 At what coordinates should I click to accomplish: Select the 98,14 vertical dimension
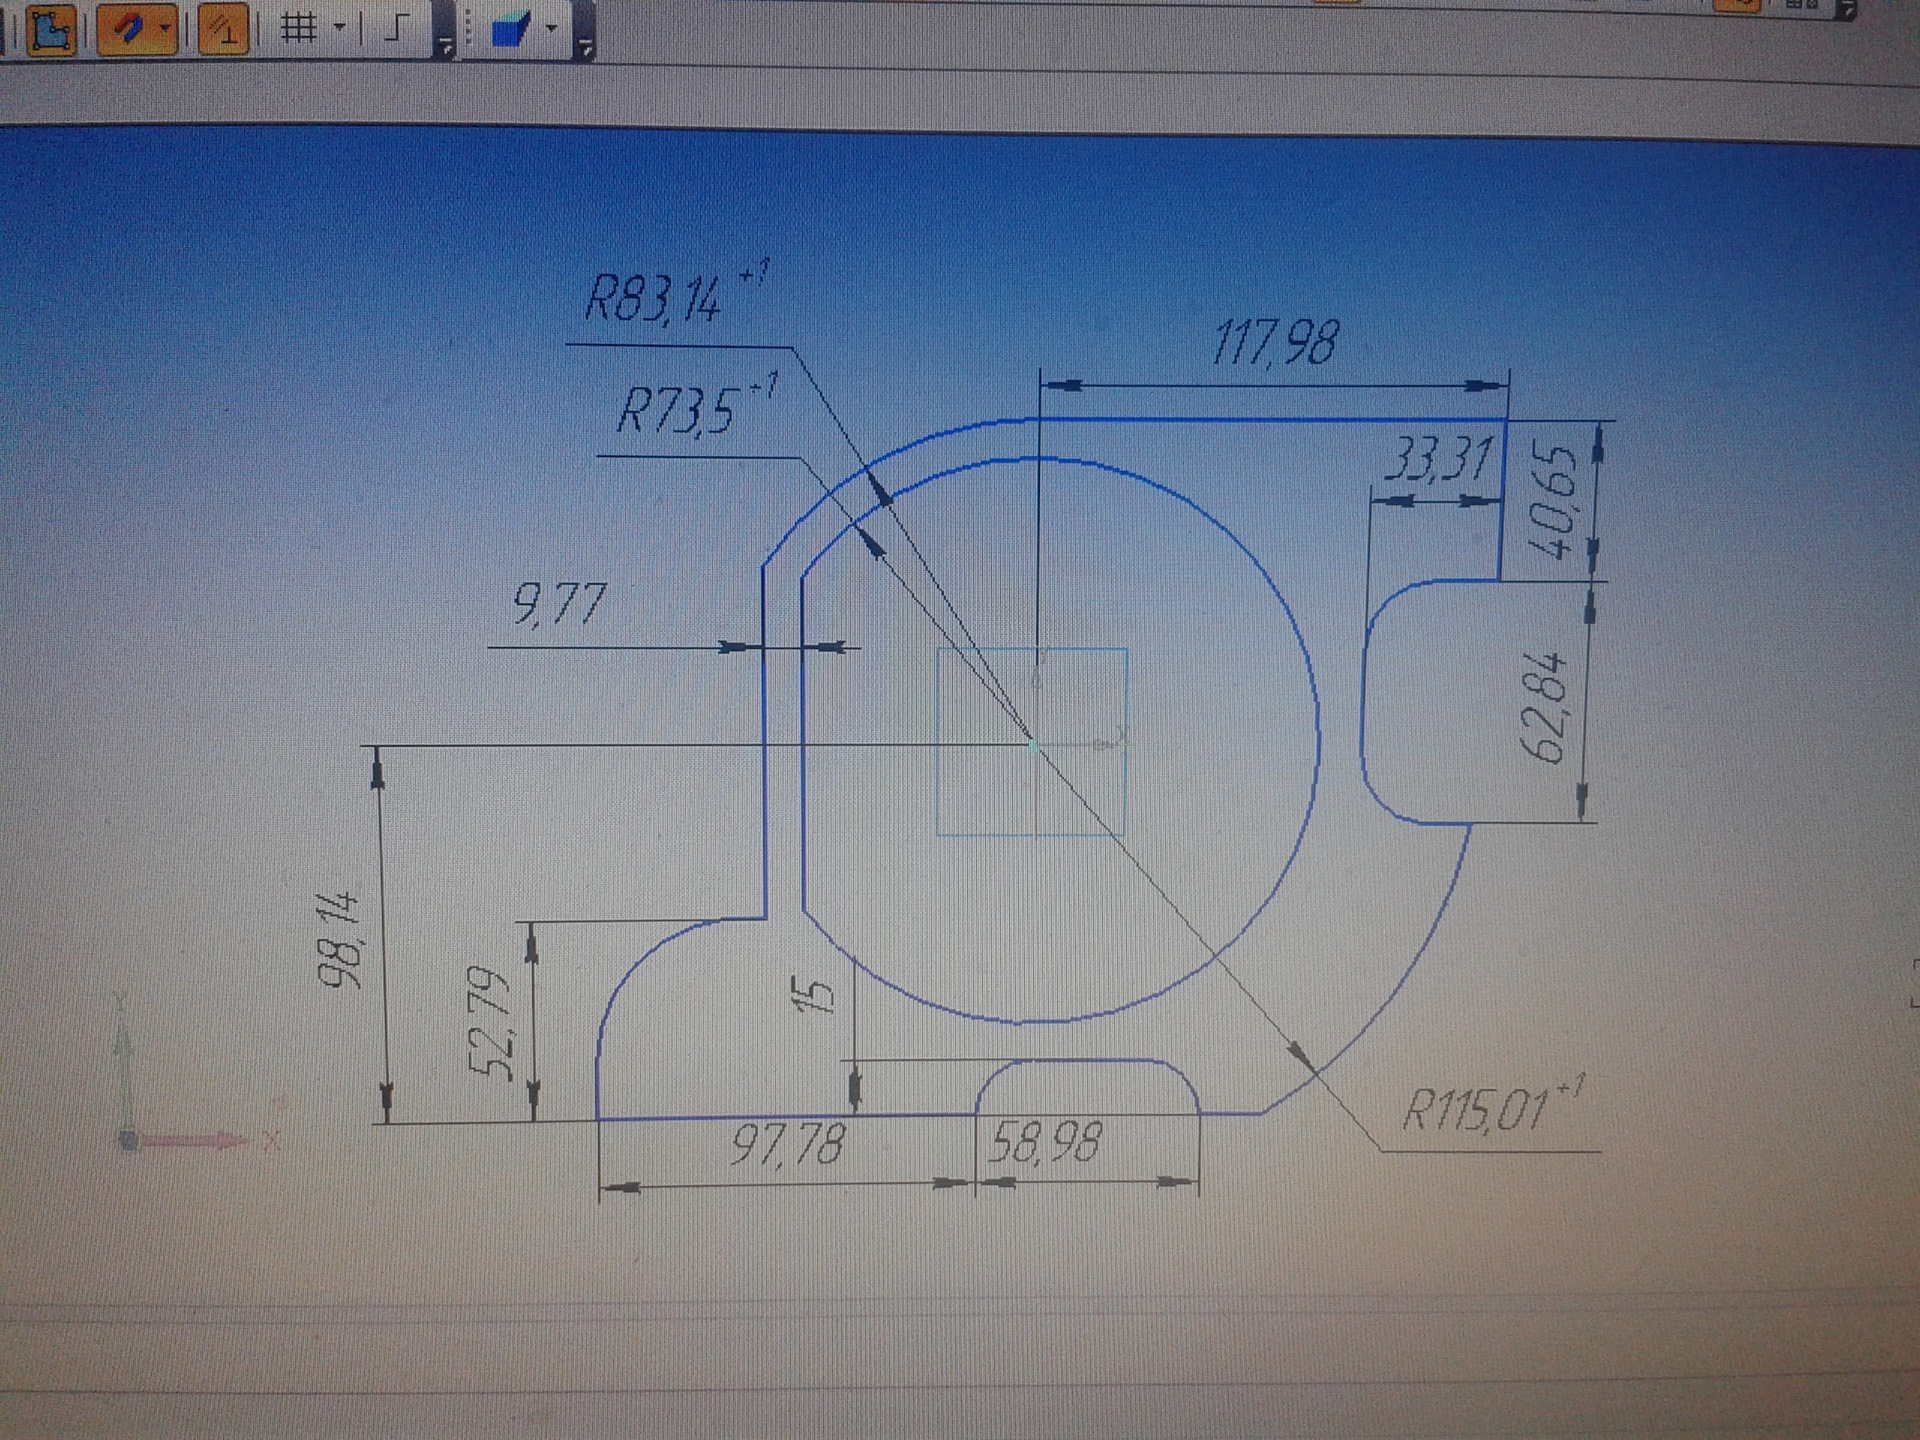pos(339,940)
